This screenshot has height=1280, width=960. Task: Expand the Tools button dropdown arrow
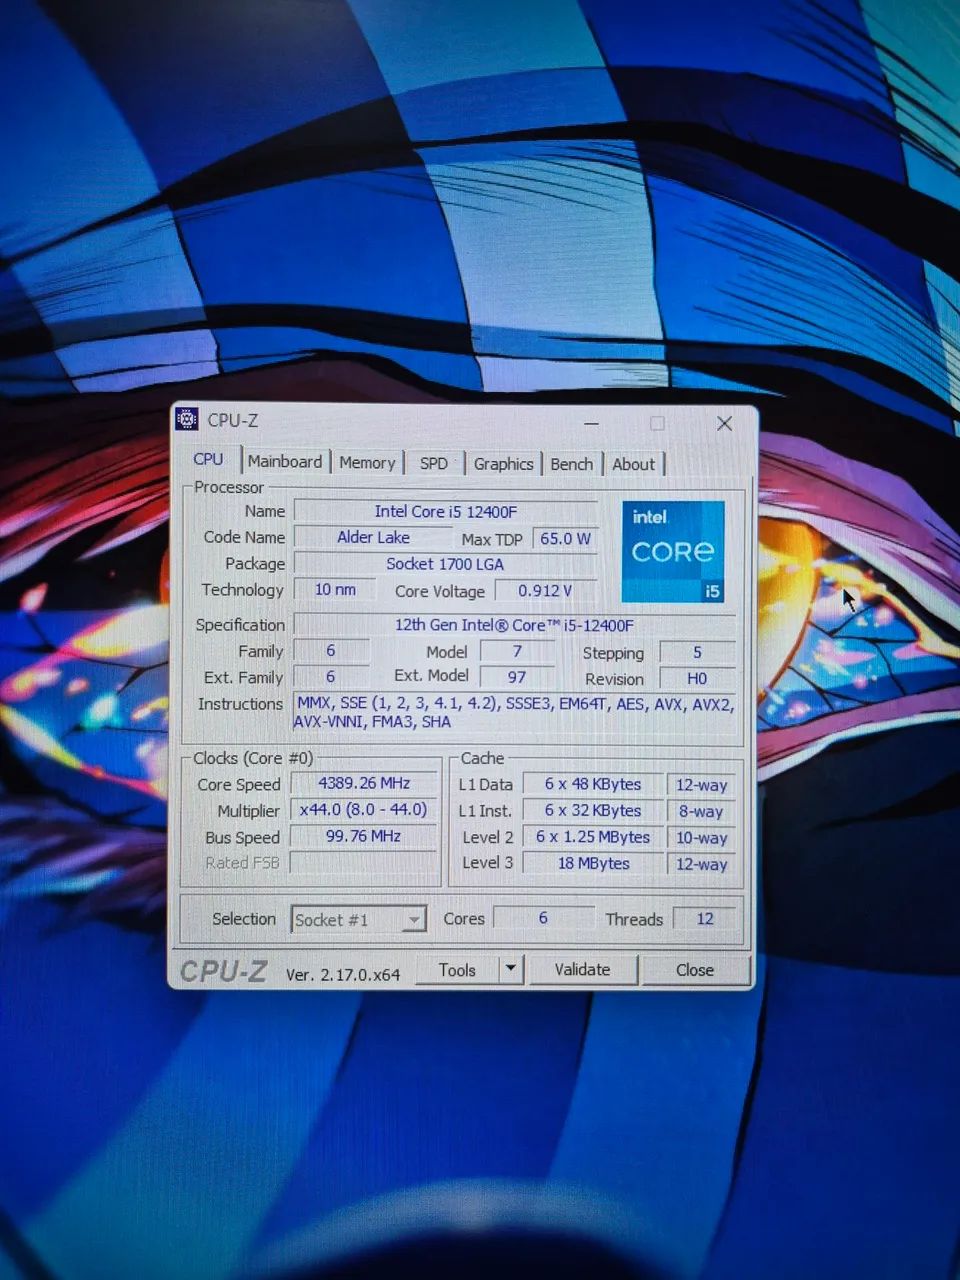[x=511, y=968]
